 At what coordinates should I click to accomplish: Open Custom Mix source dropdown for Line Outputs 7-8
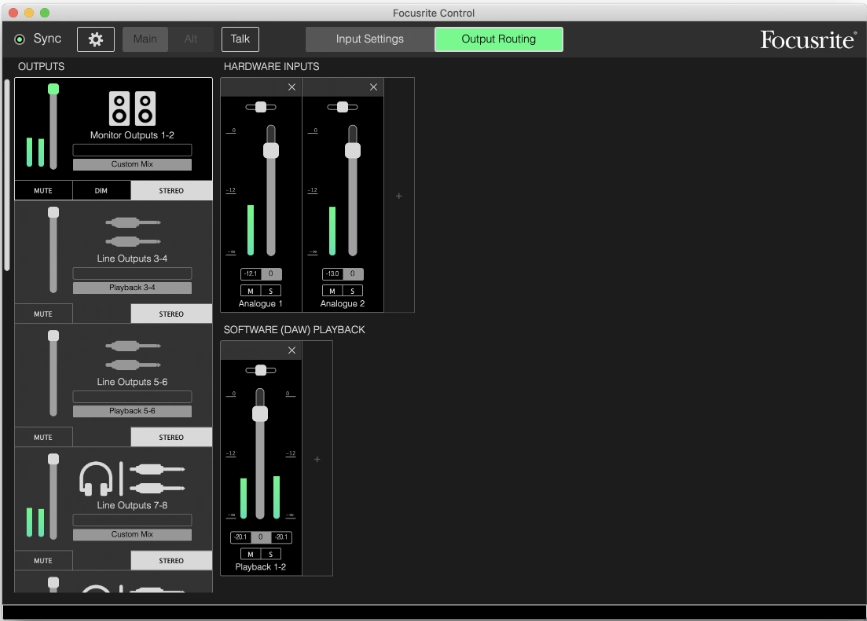[x=132, y=534]
